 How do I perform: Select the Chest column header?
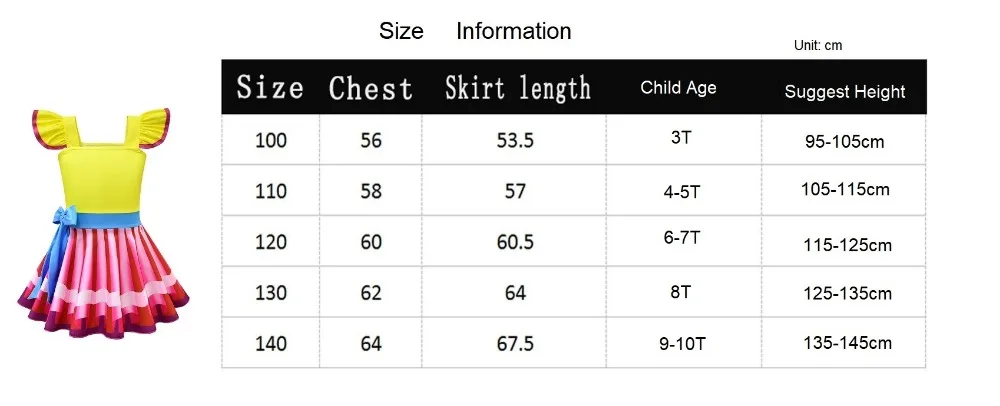371,87
